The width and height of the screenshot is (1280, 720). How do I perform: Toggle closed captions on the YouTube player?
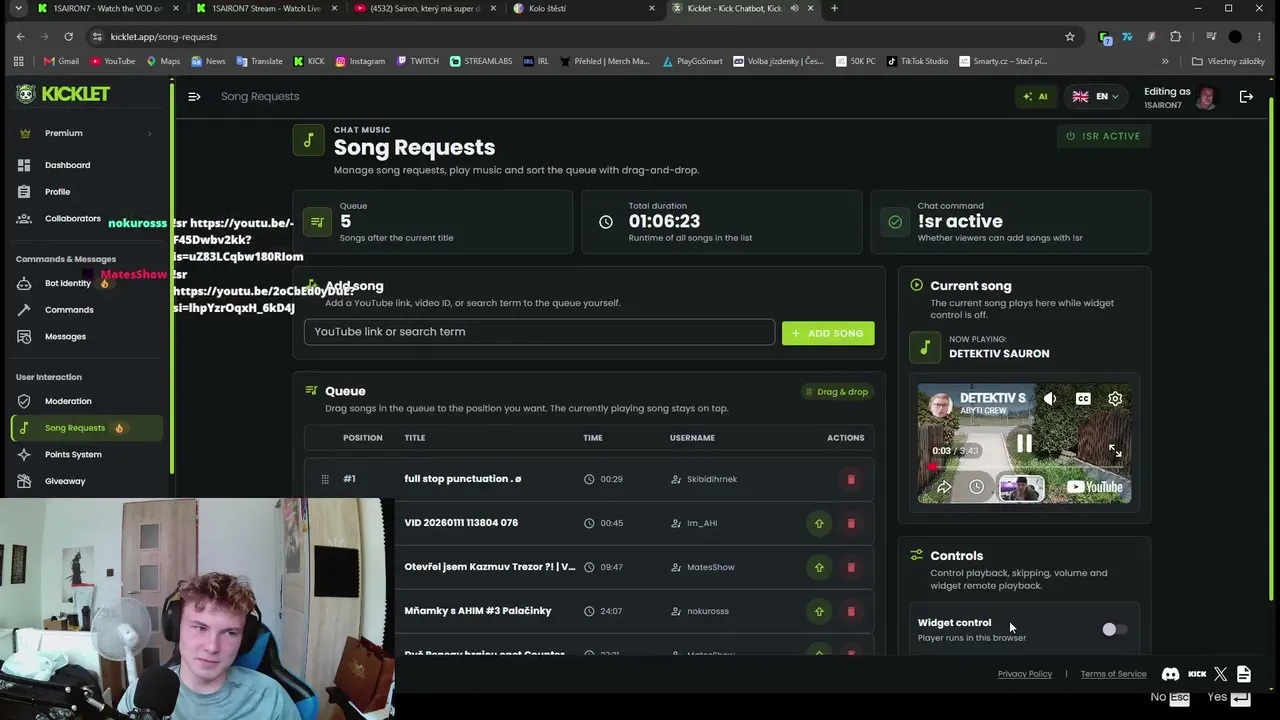[x=1083, y=398]
